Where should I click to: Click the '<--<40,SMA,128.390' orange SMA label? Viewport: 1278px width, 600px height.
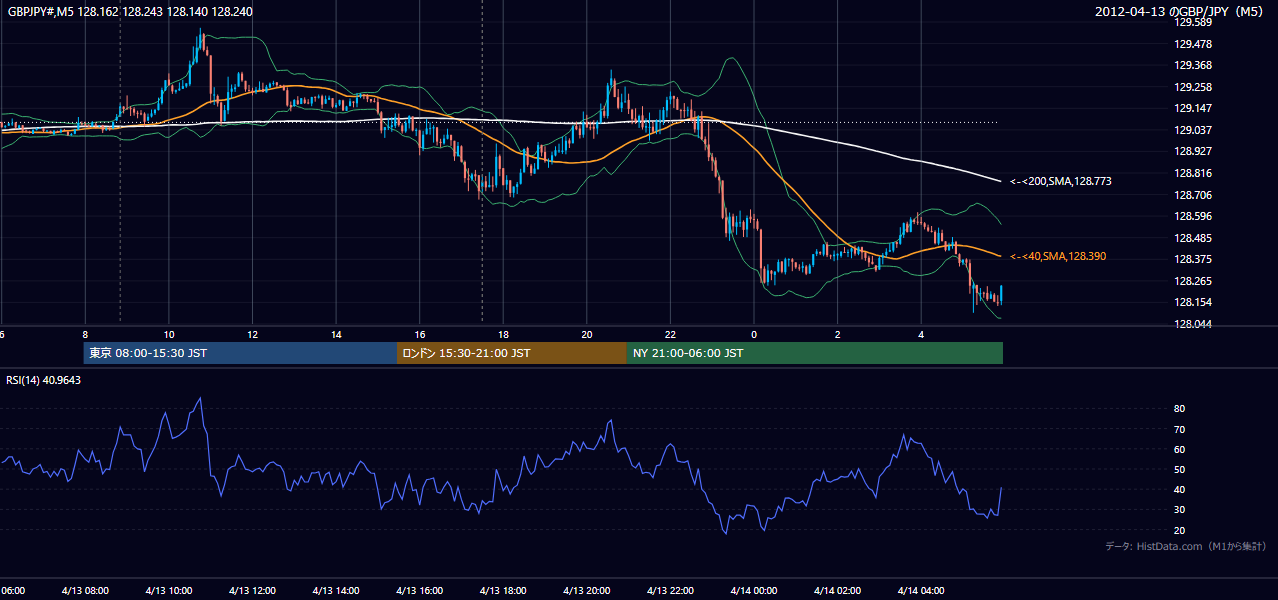[1058, 257]
